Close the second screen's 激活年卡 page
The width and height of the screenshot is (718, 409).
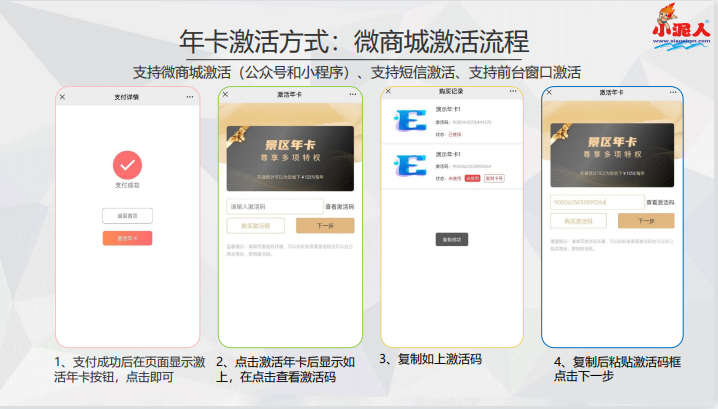click(226, 95)
